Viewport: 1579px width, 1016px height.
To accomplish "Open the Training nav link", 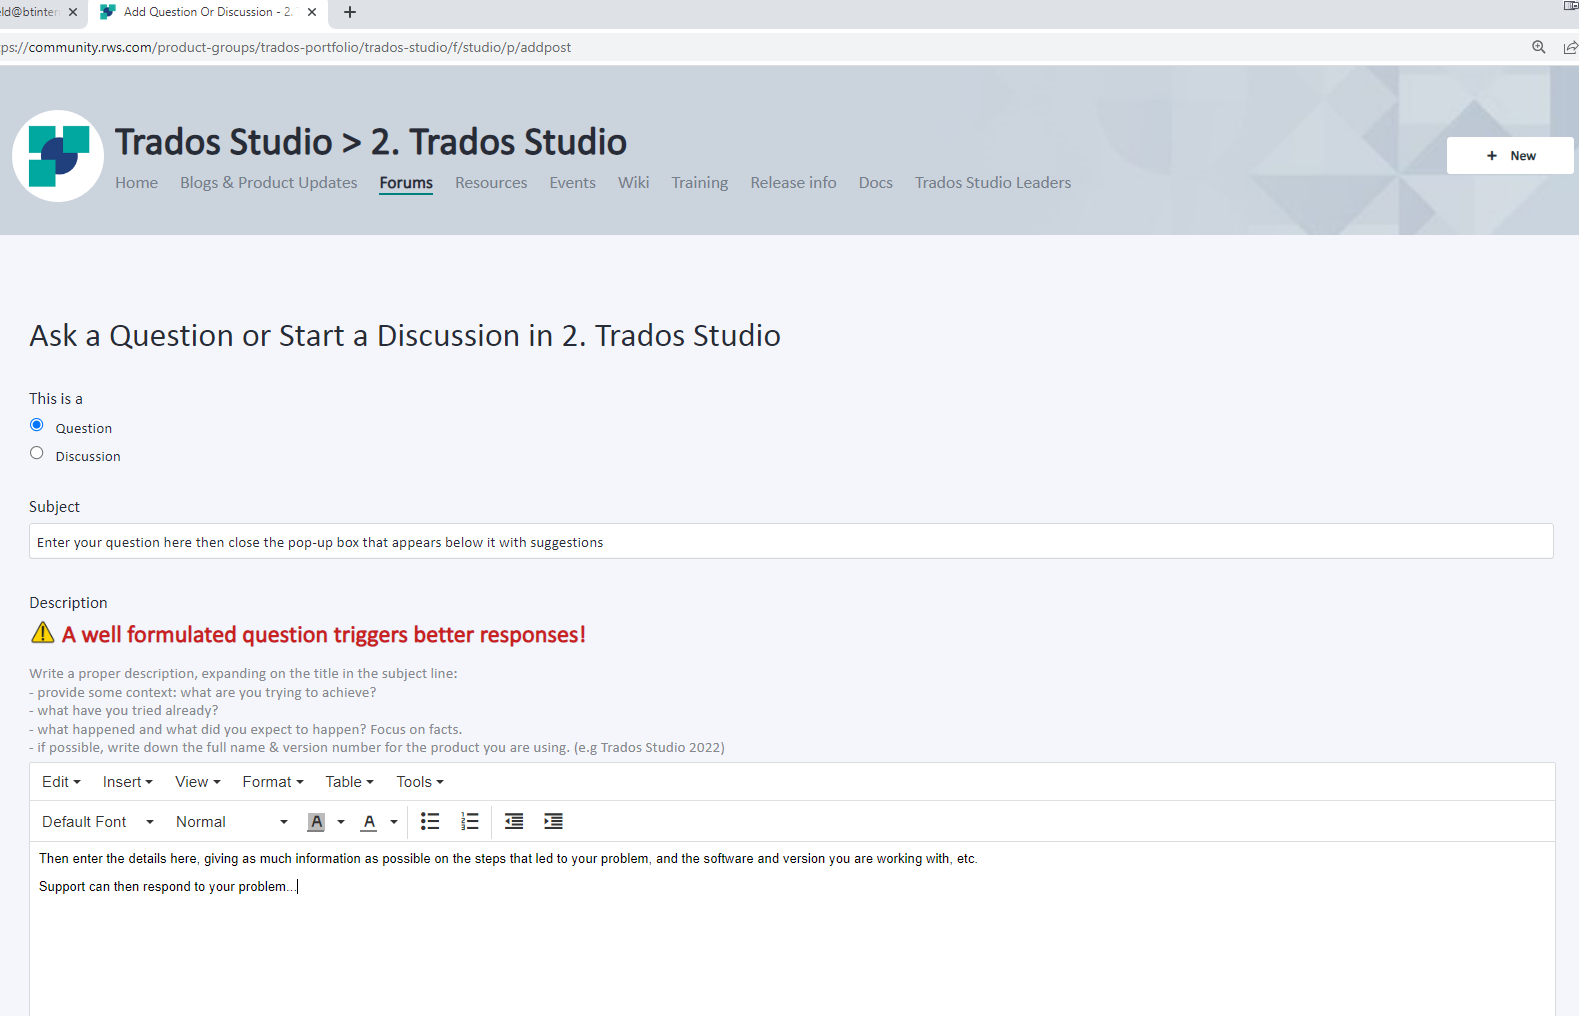I will [700, 183].
